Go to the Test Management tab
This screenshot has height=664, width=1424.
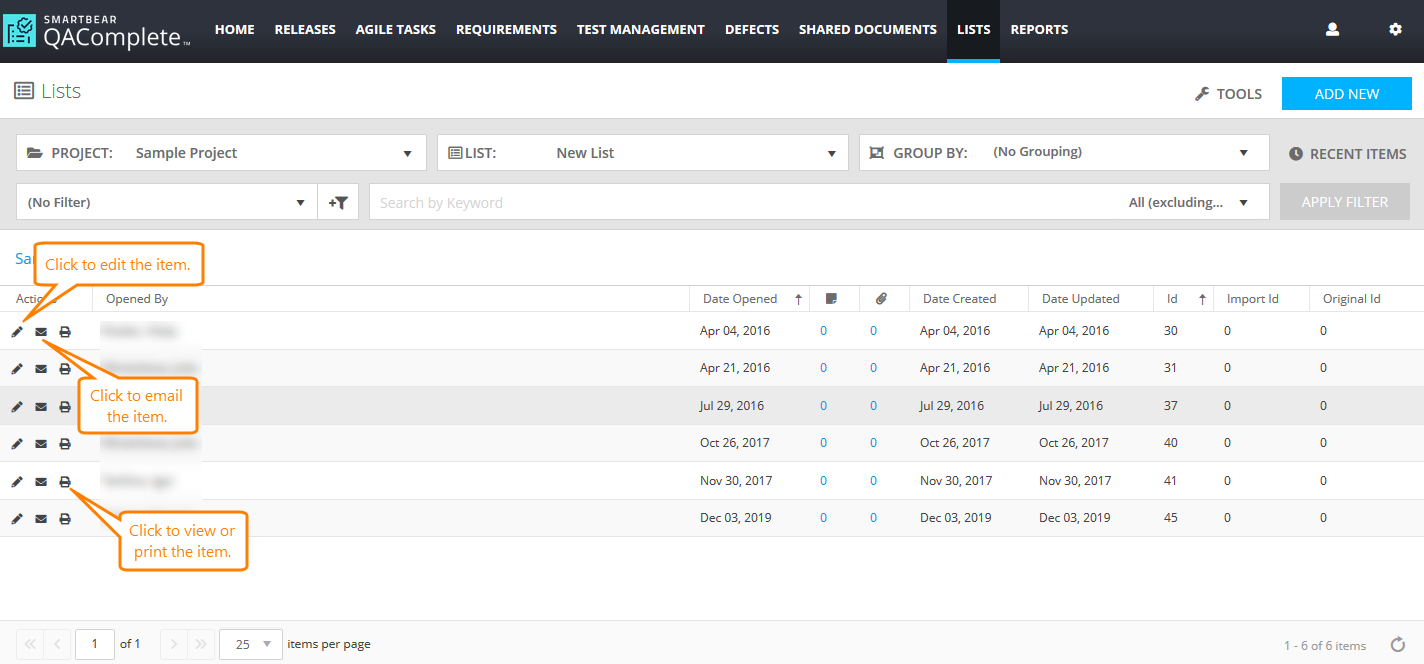click(x=640, y=30)
